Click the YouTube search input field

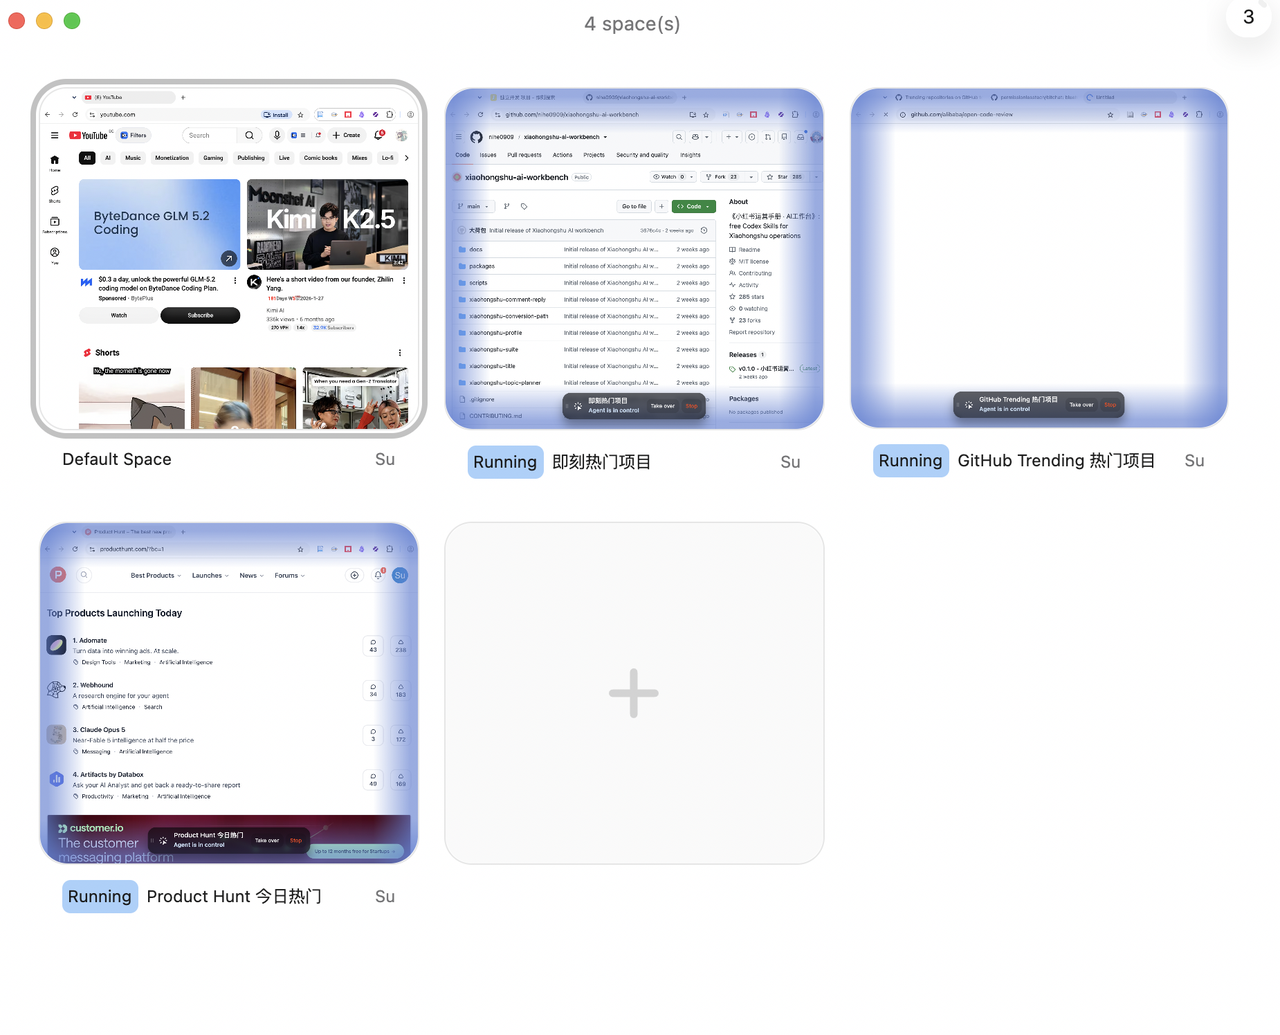click(x=210, y=135)
